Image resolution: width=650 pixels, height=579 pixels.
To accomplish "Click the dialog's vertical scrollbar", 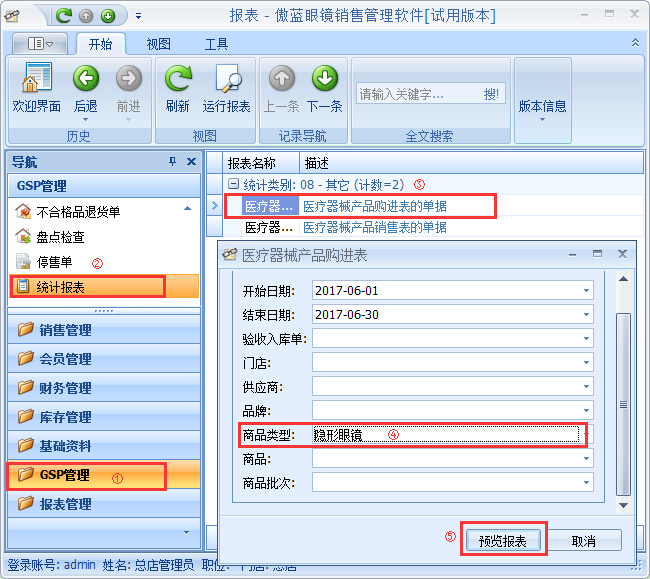I will pos(623,400).
